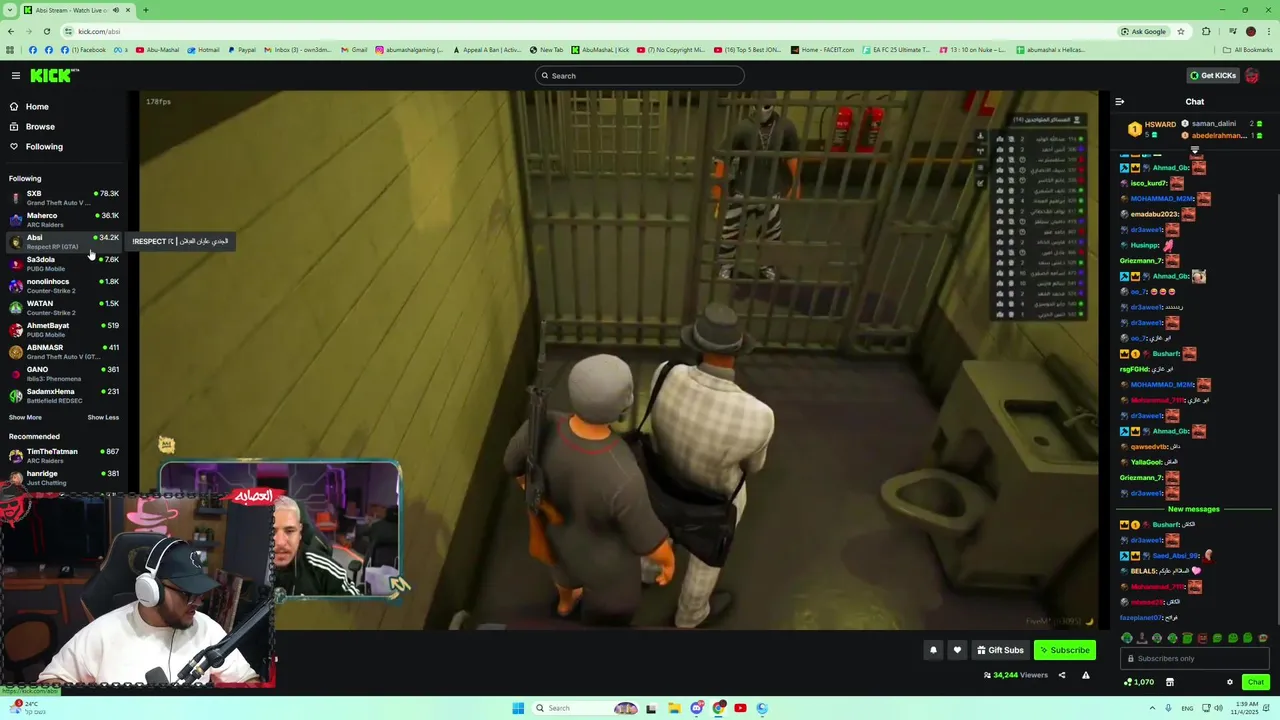Click Get KICKs button
This screenshot has width=1280, height=720.
click(x=1212, y=76)
